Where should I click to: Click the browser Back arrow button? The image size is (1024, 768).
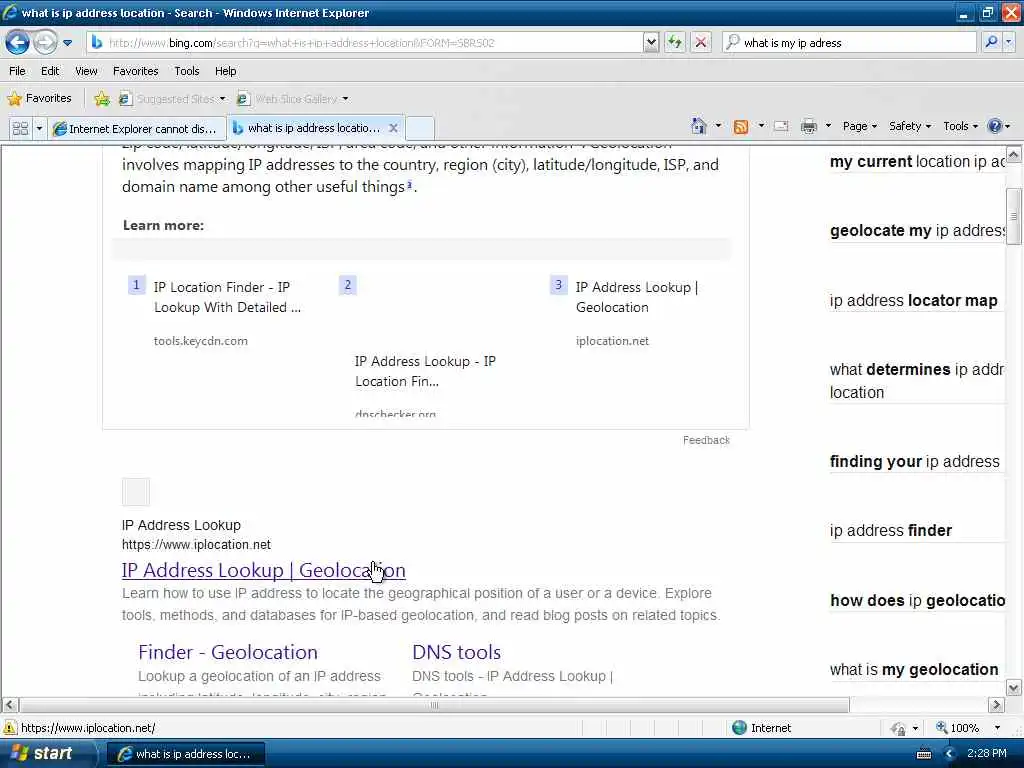[x=18, y=43]
